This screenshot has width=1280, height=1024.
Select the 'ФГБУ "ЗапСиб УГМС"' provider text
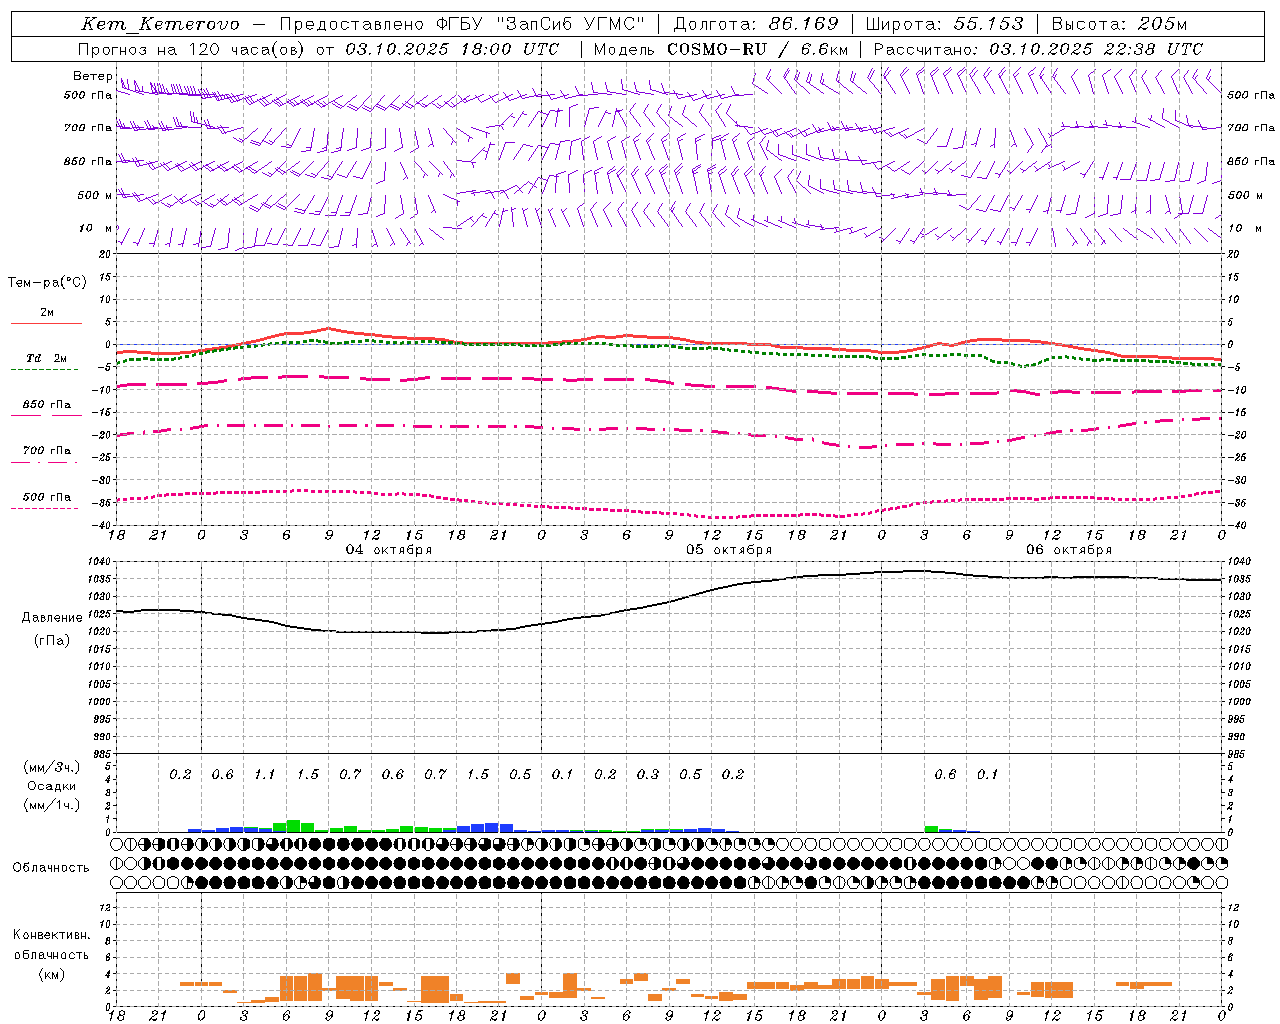click(541, 24)
